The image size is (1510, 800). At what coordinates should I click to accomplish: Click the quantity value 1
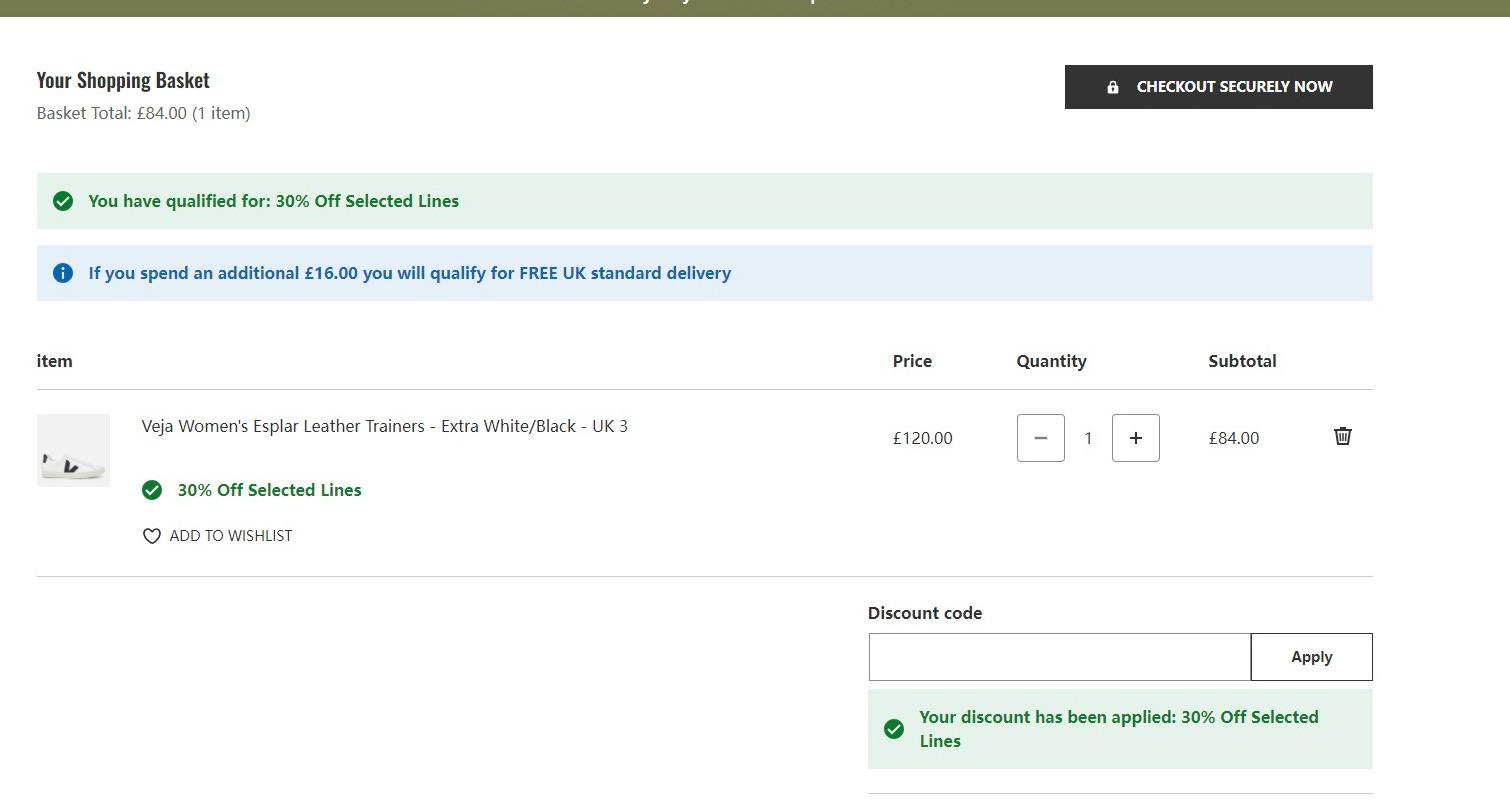[x=1088, y=438]
